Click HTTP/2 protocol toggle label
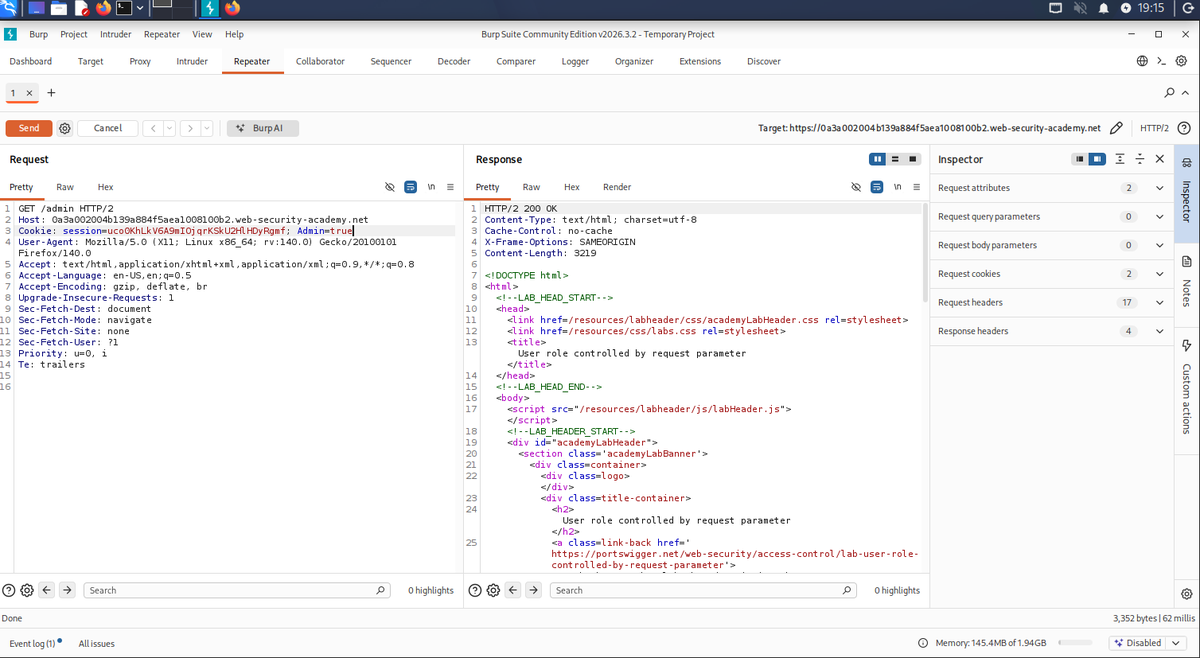The image size is (1200, 658). [x=1154, y=128]
